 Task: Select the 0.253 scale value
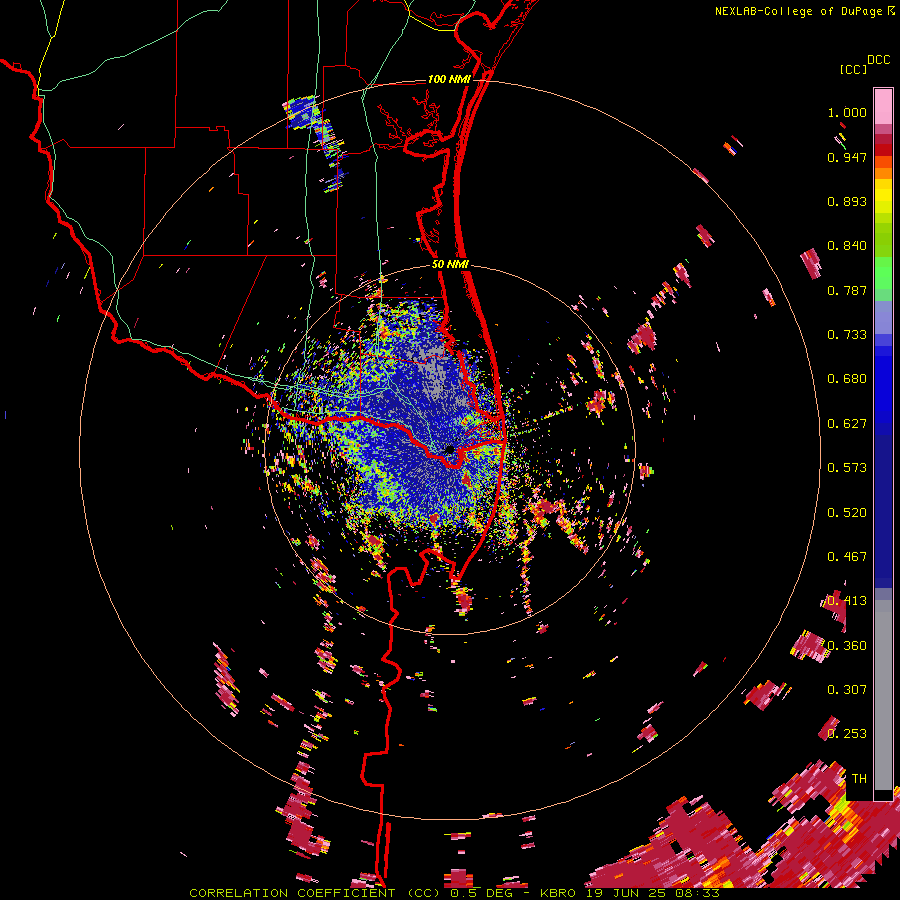click(847, 734)
